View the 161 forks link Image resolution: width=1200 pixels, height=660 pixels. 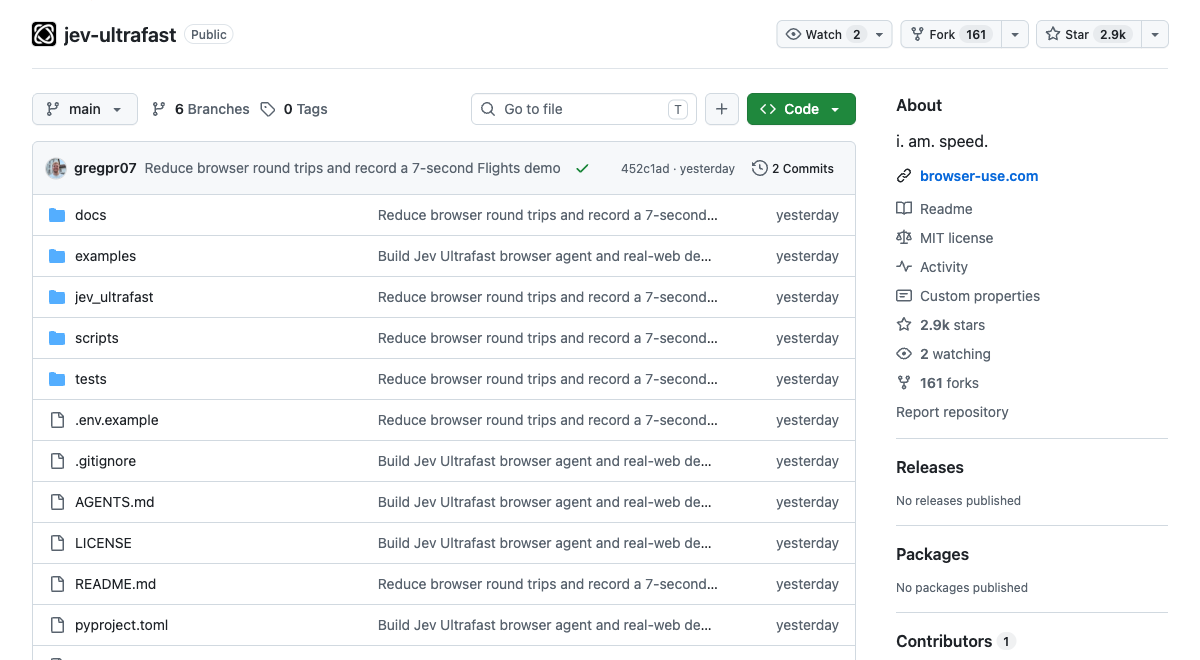click(x=949, y=383)
